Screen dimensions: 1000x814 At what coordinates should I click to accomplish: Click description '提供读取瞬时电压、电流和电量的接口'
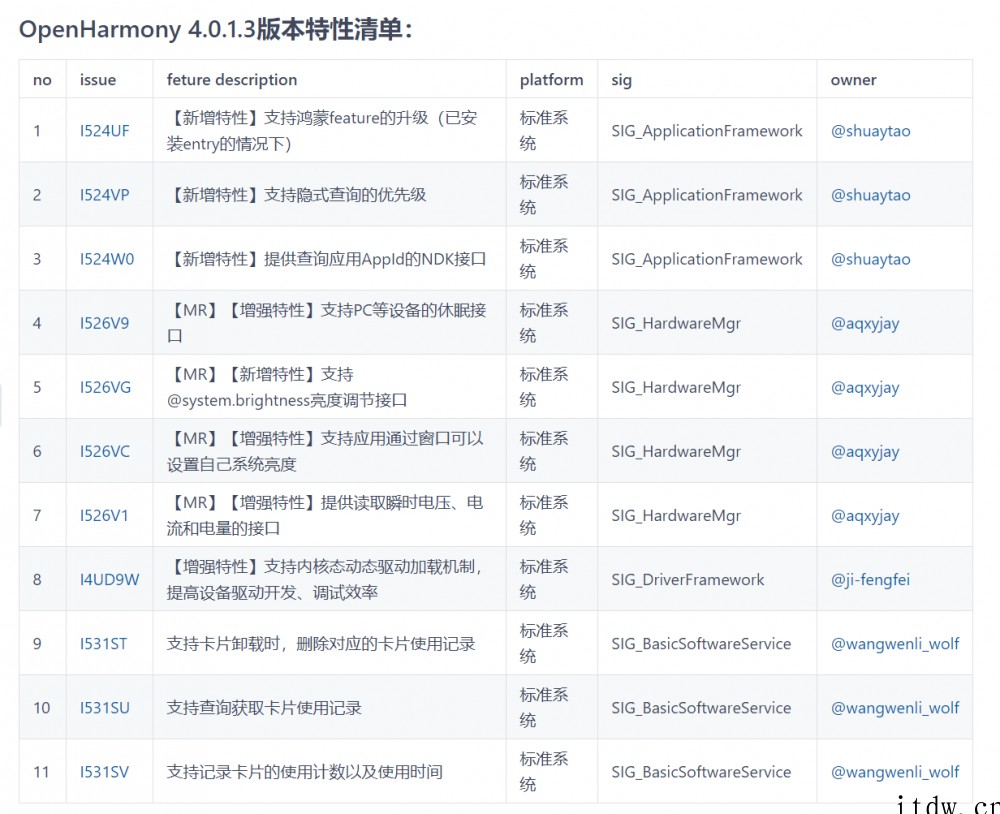(x=325, y=515)
